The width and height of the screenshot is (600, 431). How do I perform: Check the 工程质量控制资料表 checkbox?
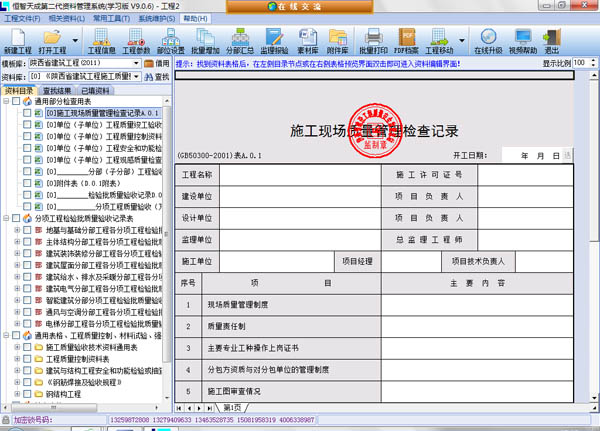pyautogui.click(x=27, y=359)
